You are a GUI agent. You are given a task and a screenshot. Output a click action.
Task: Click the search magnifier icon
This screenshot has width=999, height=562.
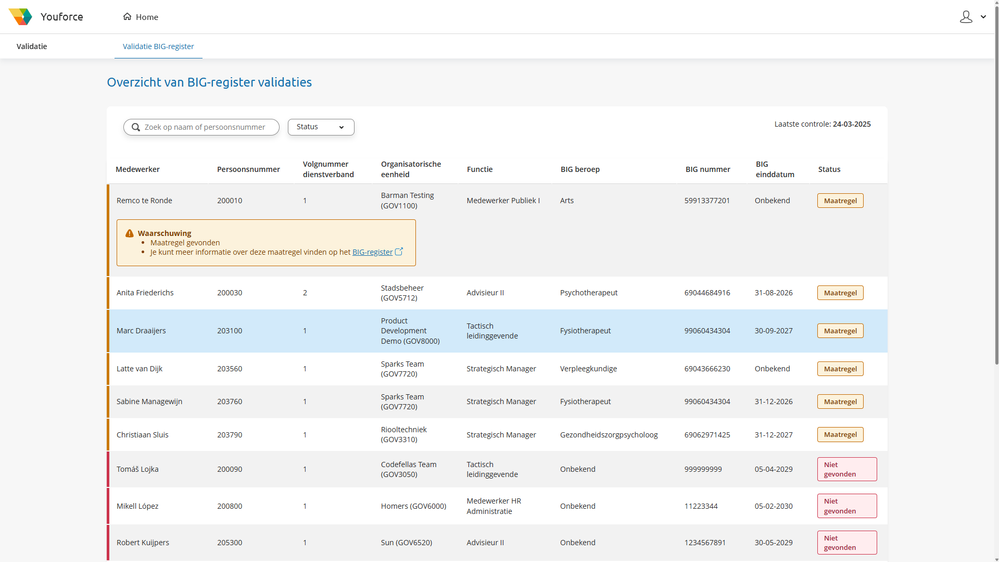136,128
